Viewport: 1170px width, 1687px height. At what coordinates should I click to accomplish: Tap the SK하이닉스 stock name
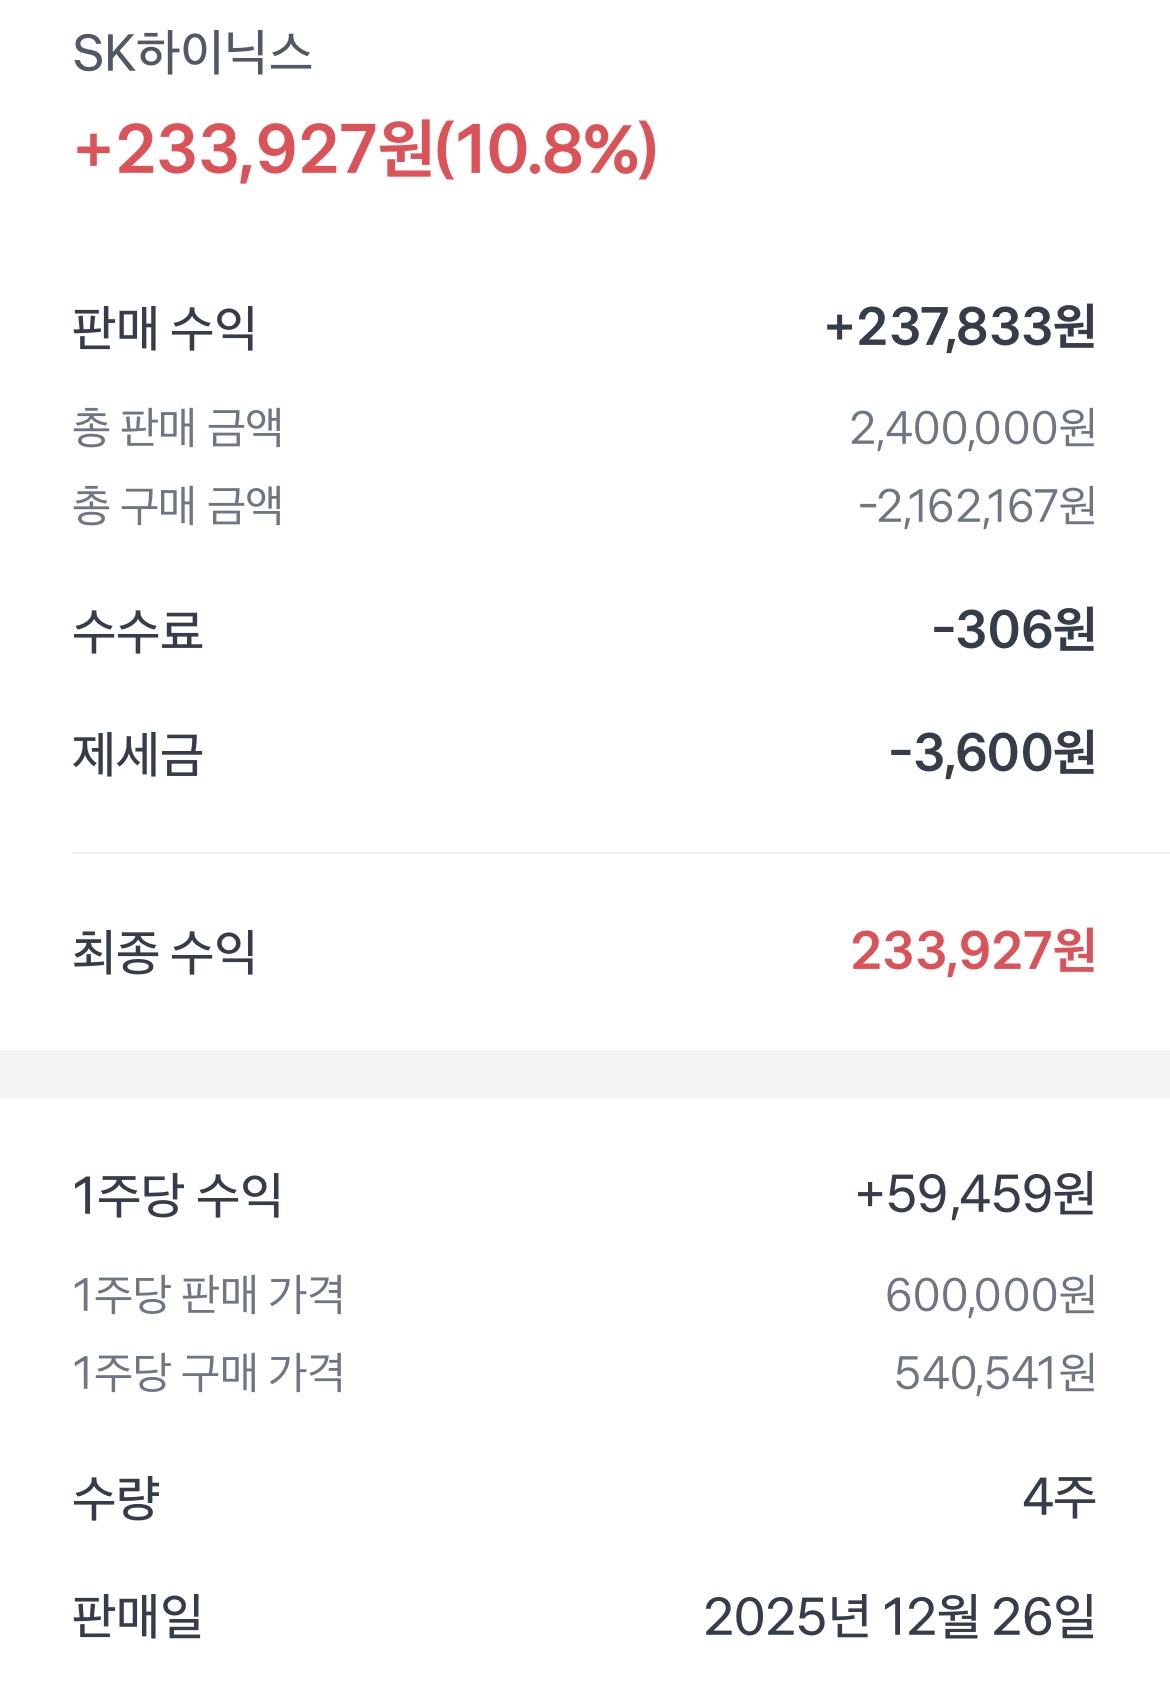192,53
